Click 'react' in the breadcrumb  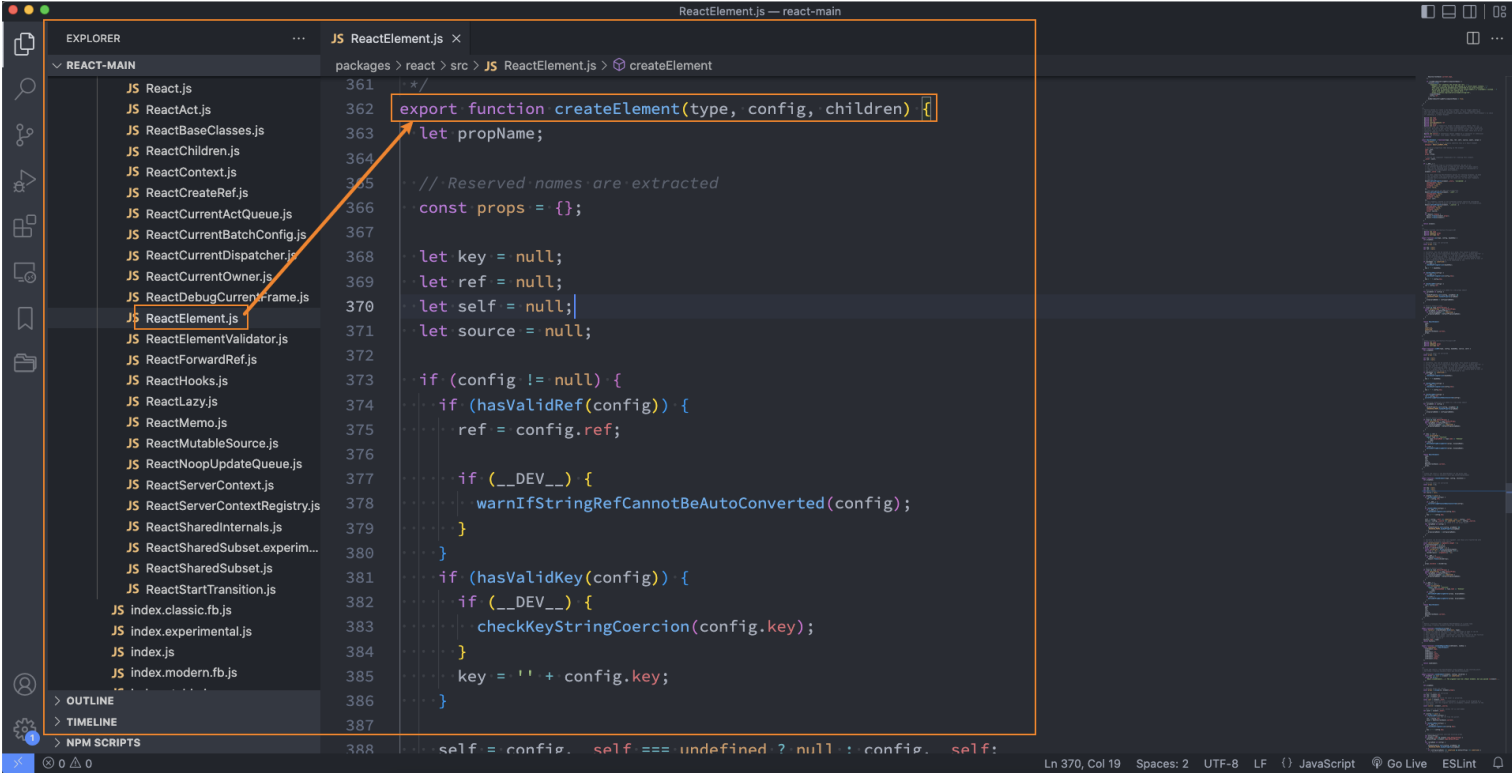pos(420,65)
